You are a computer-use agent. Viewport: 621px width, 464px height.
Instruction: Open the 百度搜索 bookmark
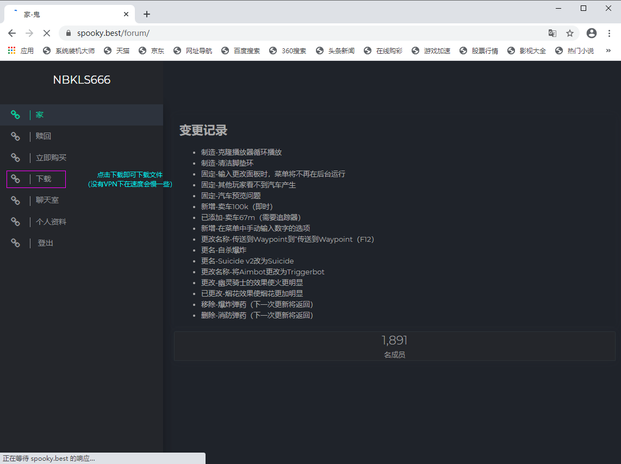click(240, 51)
